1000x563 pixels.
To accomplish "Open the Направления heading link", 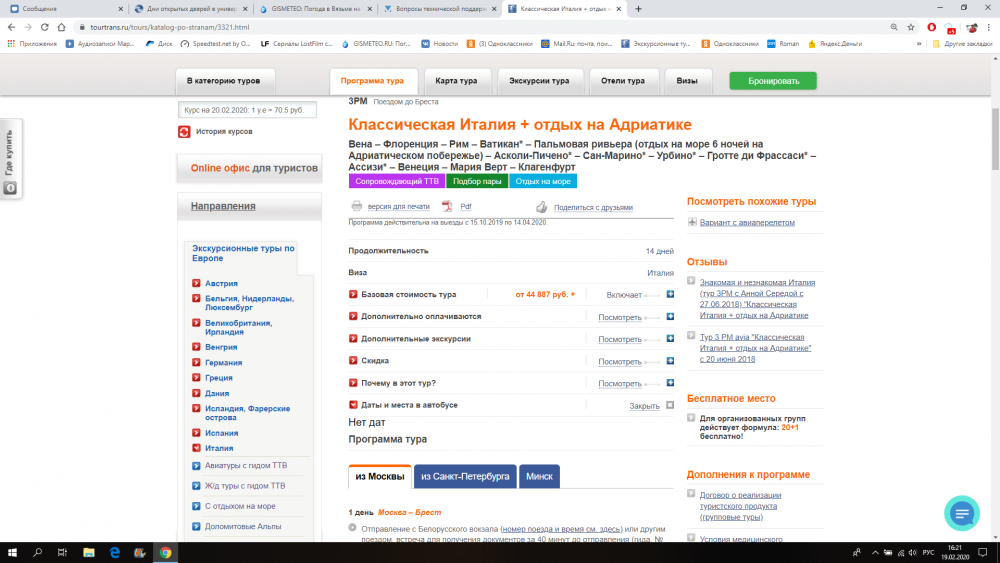I will [x=223, y=206].
